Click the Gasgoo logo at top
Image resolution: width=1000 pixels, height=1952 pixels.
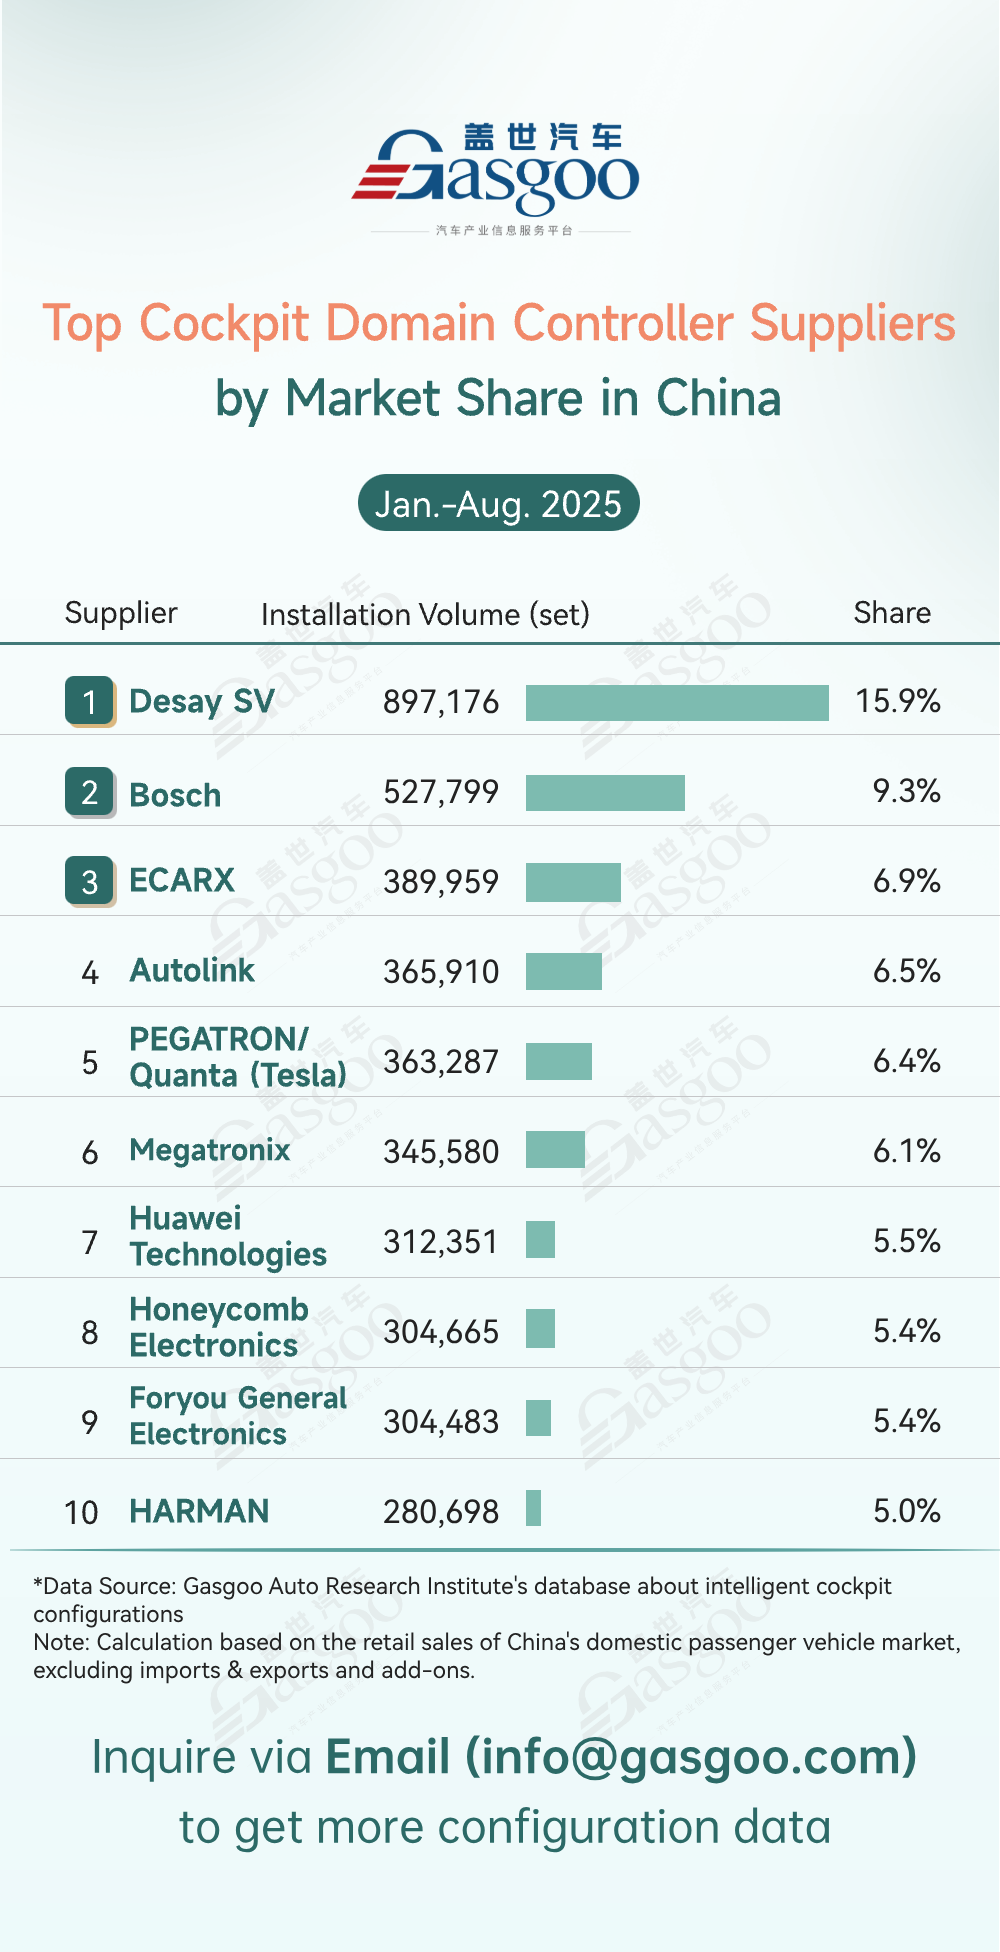click(497, 172)
